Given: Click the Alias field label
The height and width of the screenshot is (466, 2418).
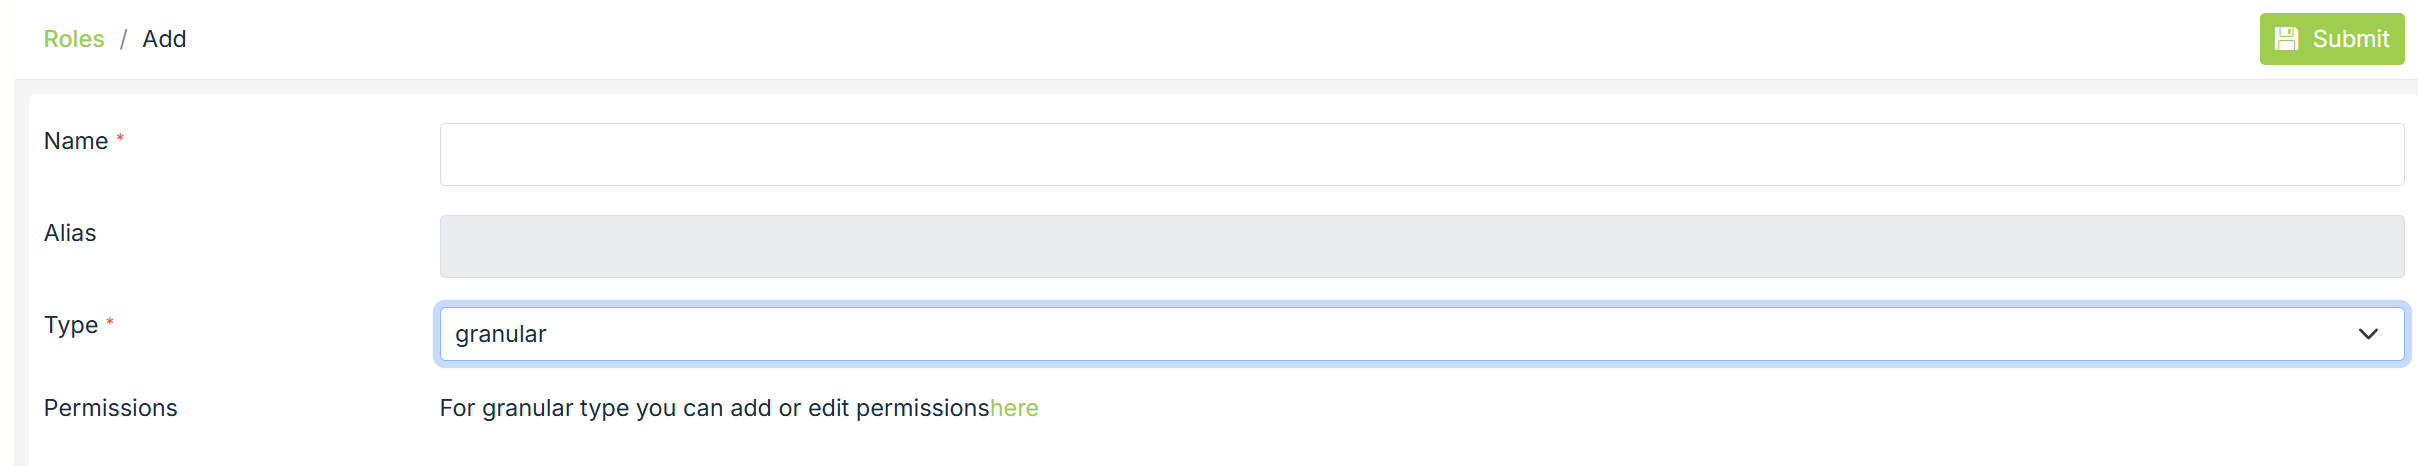Looking at the screenshot, I should tap(70, 233).
